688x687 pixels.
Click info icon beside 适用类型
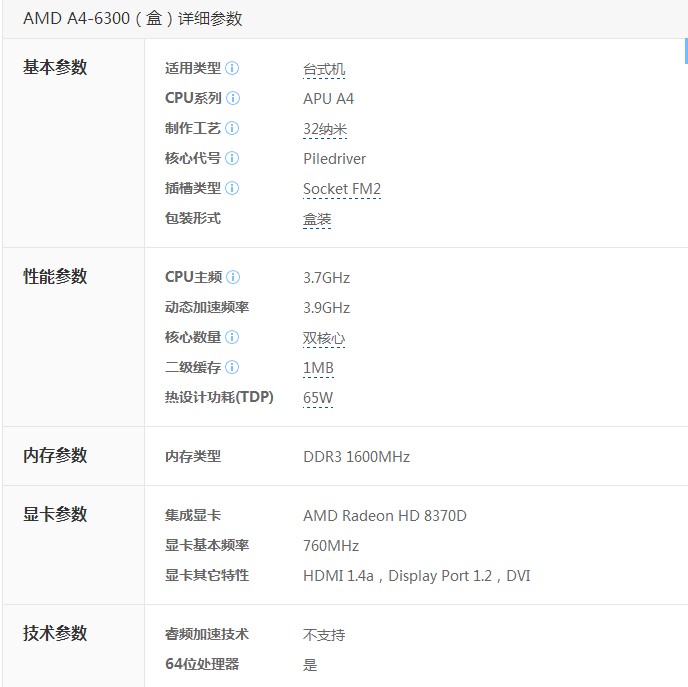coord(232,68)
